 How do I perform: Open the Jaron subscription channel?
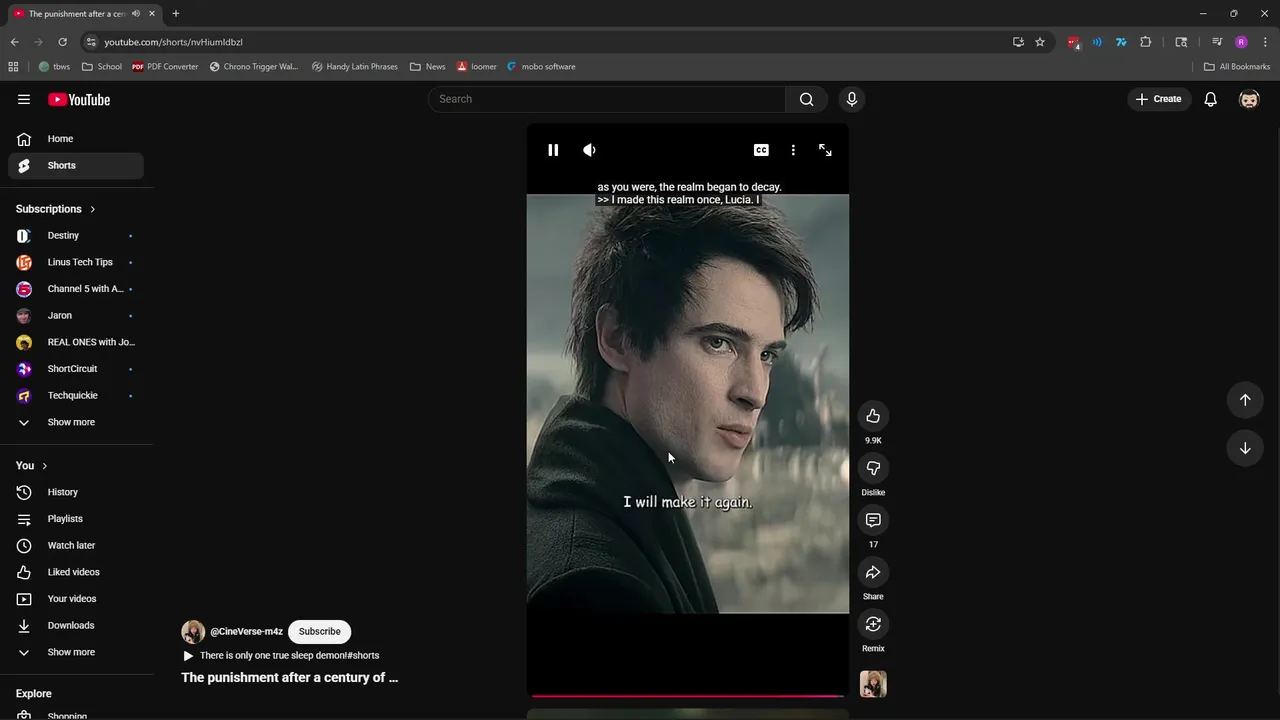tap(76, 316)
